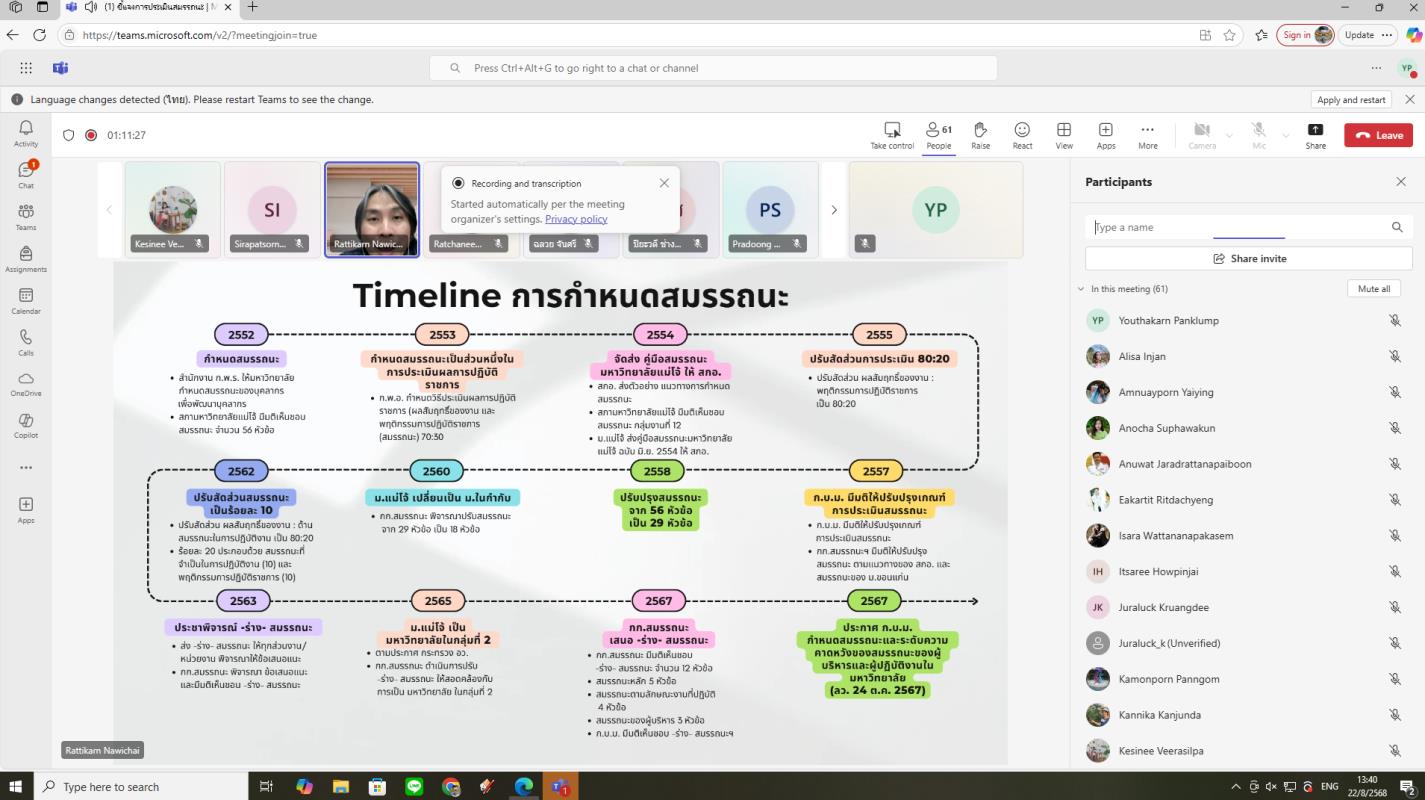
Task: Raise your hand in the meeting
Action: [x=980, y=135]
